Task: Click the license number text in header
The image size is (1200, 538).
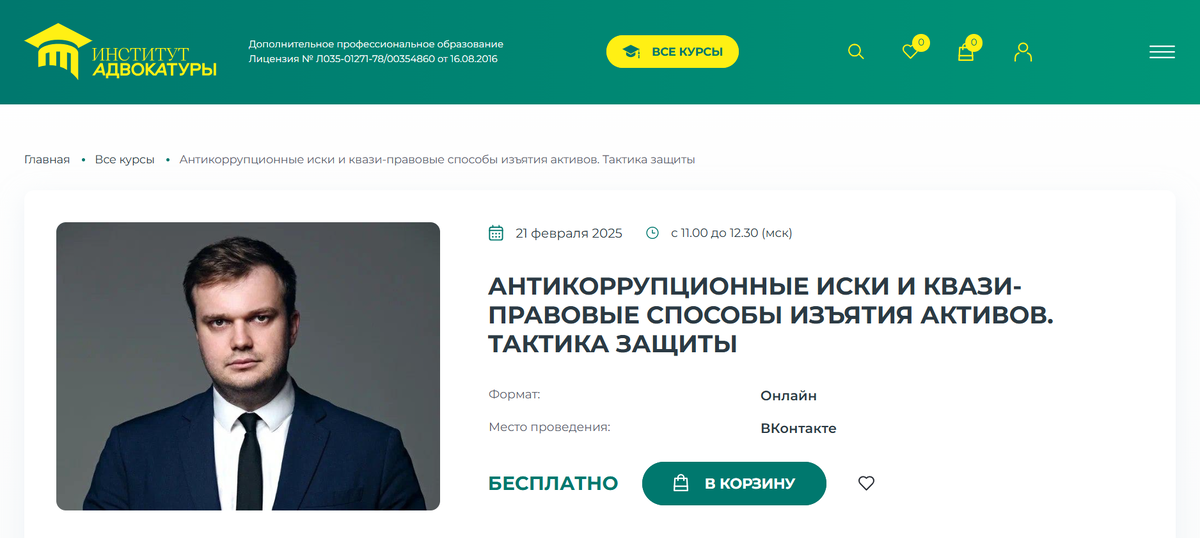Action: click(x=373, y=59)
